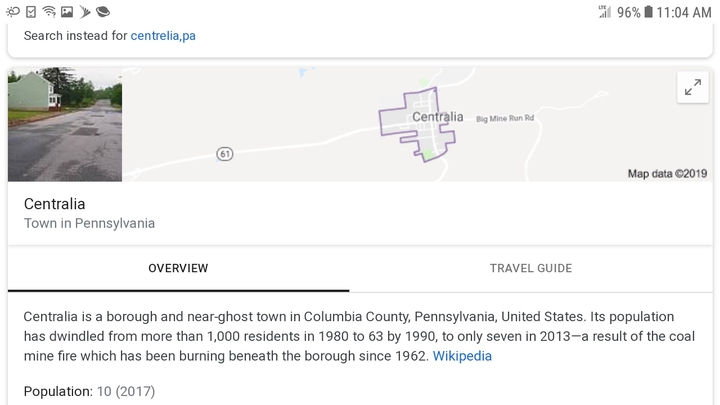
Task: Tap the Route 61 highway marker
Action: tap(225, 154)
